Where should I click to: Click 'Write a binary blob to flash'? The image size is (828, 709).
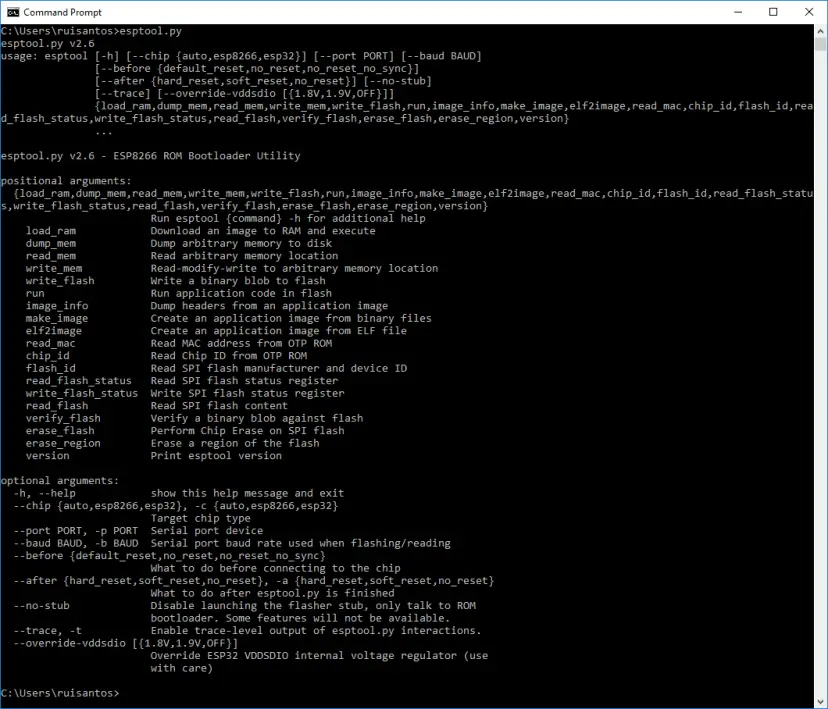tap(238, 281)
